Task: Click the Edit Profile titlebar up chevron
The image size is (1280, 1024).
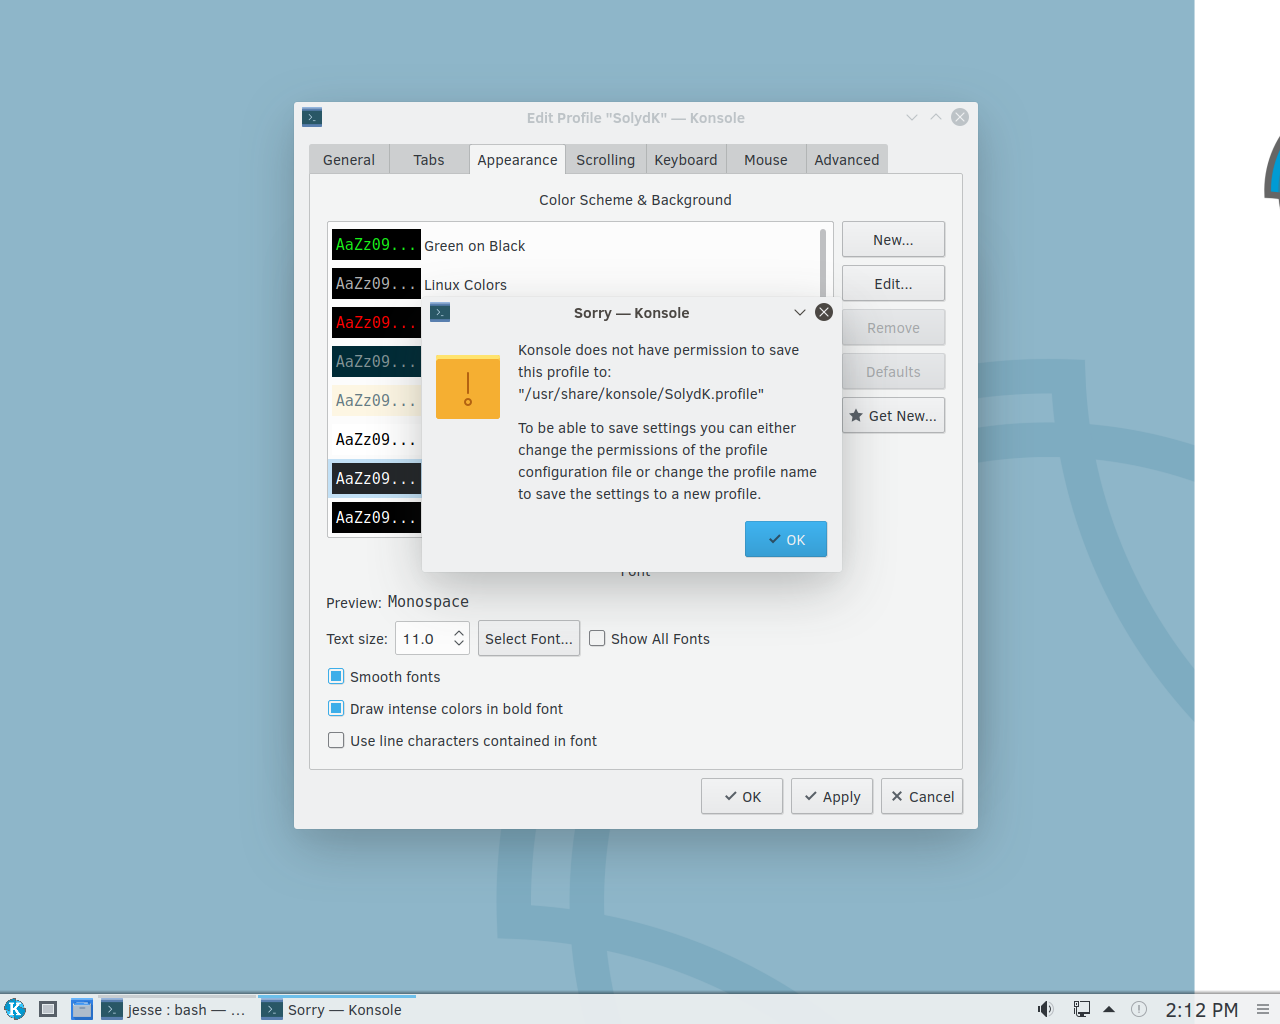Action: (x=936, y=117)
